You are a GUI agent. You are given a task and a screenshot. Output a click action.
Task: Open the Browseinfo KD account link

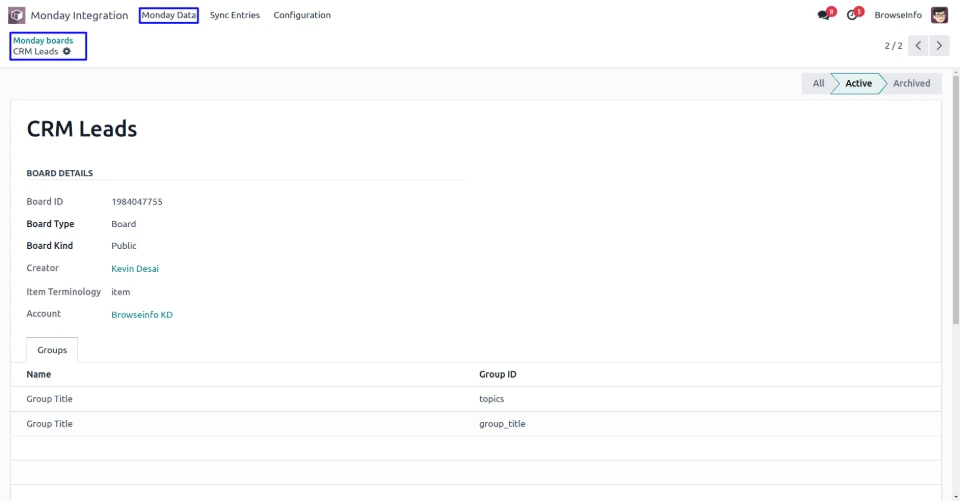click(x=142, y=315)
